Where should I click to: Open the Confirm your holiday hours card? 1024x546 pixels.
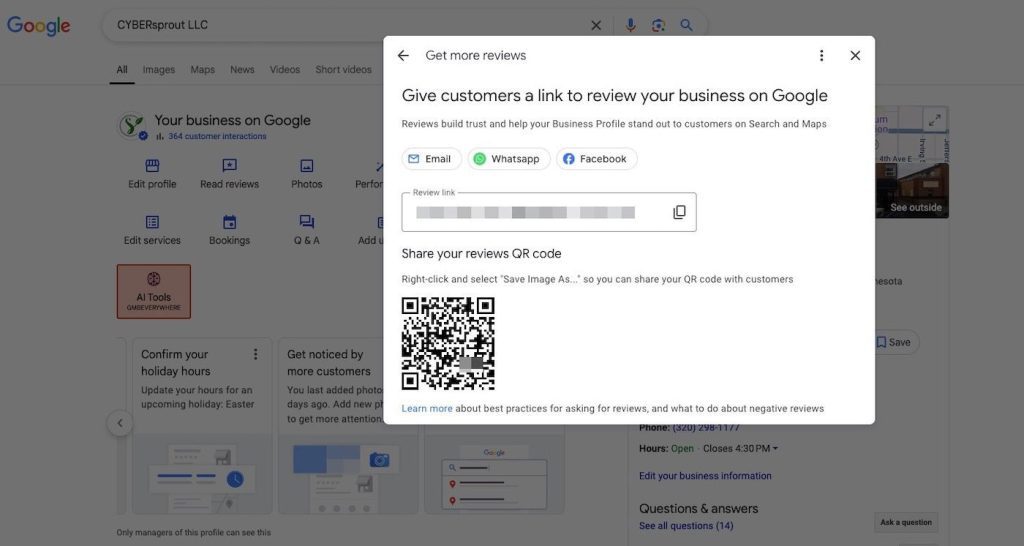point(202,426)
